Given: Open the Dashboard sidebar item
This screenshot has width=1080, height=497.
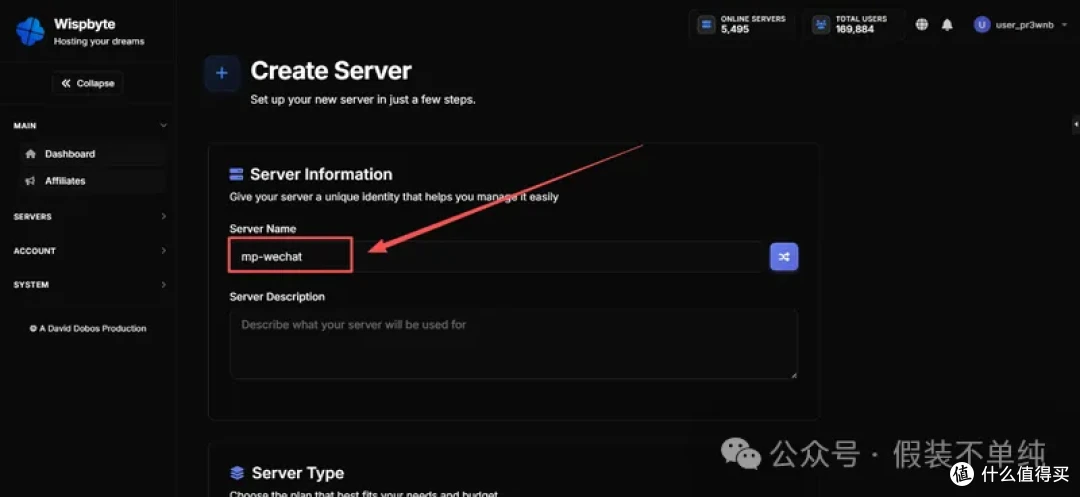Looking at the screenshot, I should pyautogui.click(x=90, y=154).
